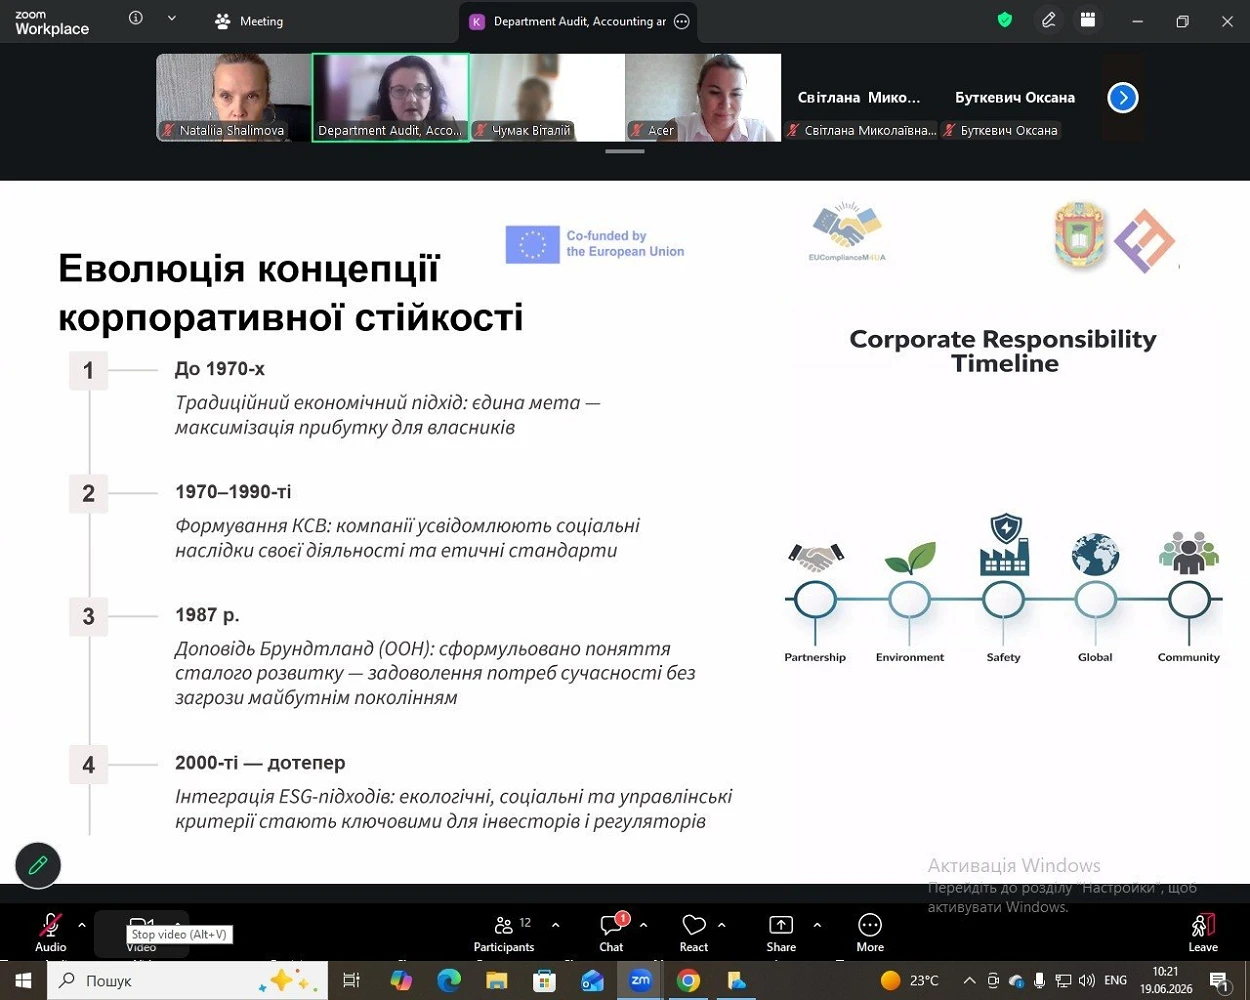Open the Participants panel

(x=504, y=933)
